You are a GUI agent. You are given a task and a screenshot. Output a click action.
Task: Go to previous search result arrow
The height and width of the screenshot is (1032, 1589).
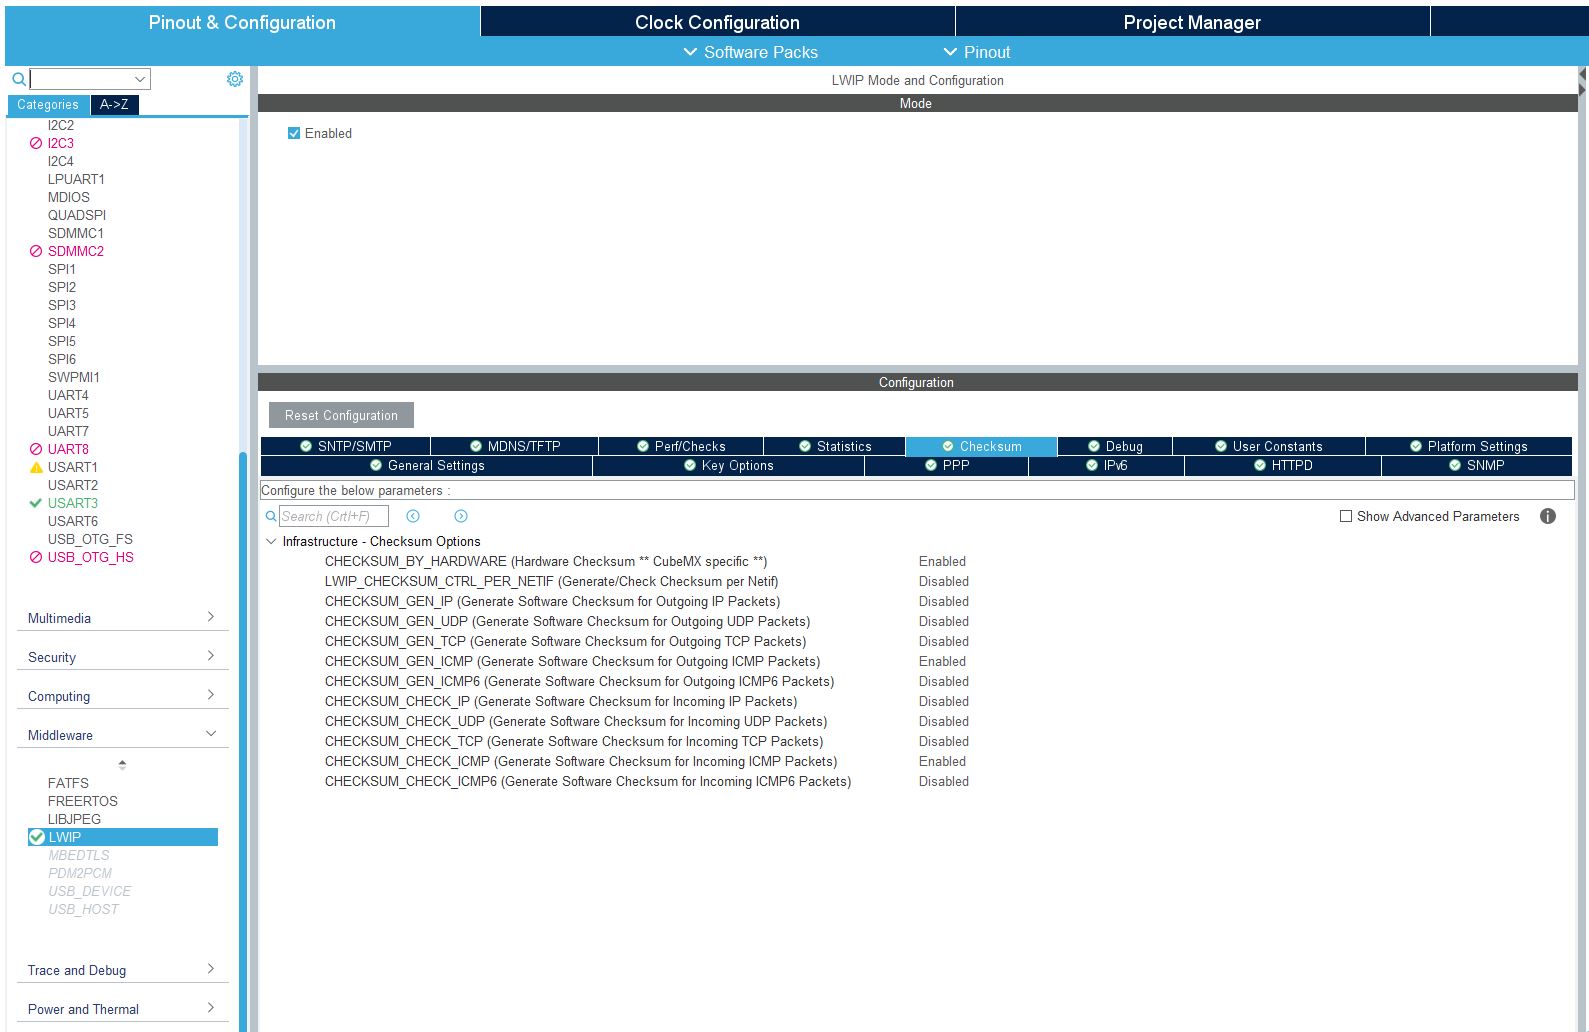(x=413, y=516)
